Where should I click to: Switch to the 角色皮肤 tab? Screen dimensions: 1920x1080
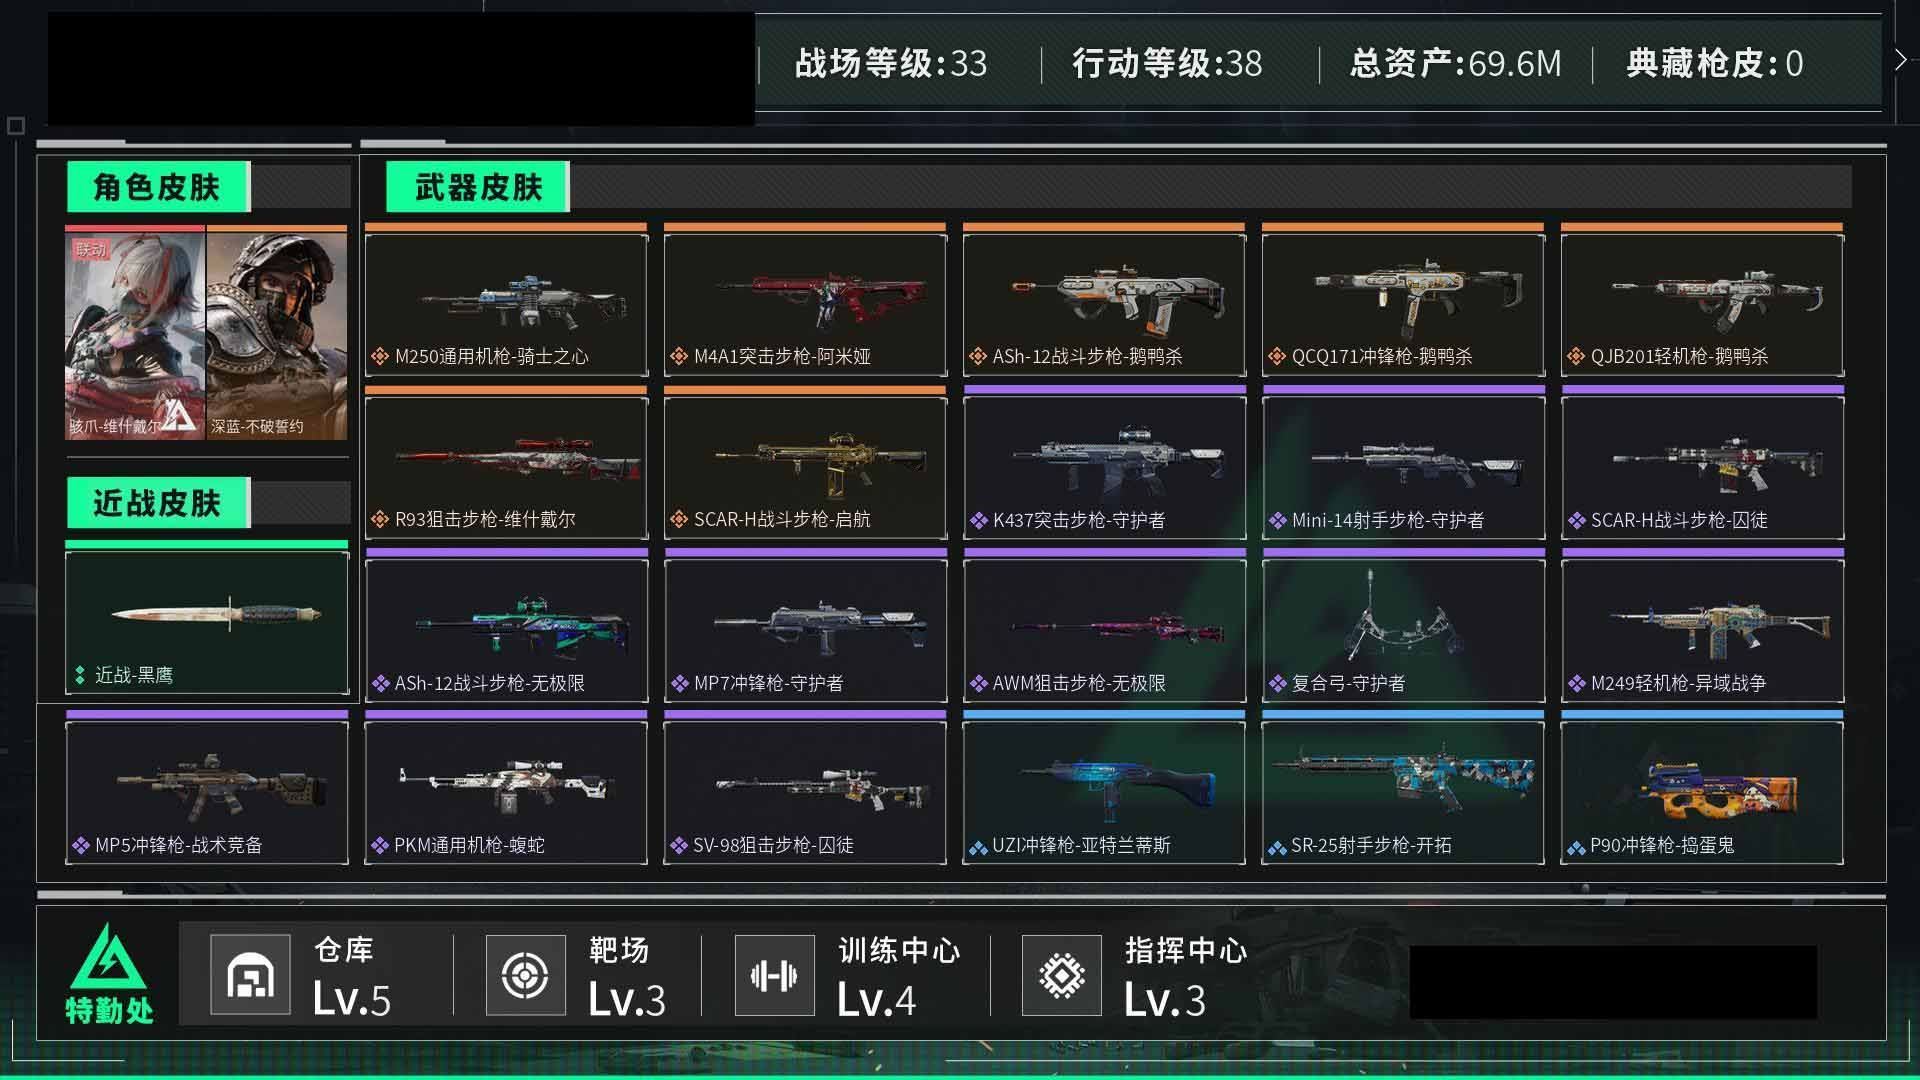click(158, 187)
